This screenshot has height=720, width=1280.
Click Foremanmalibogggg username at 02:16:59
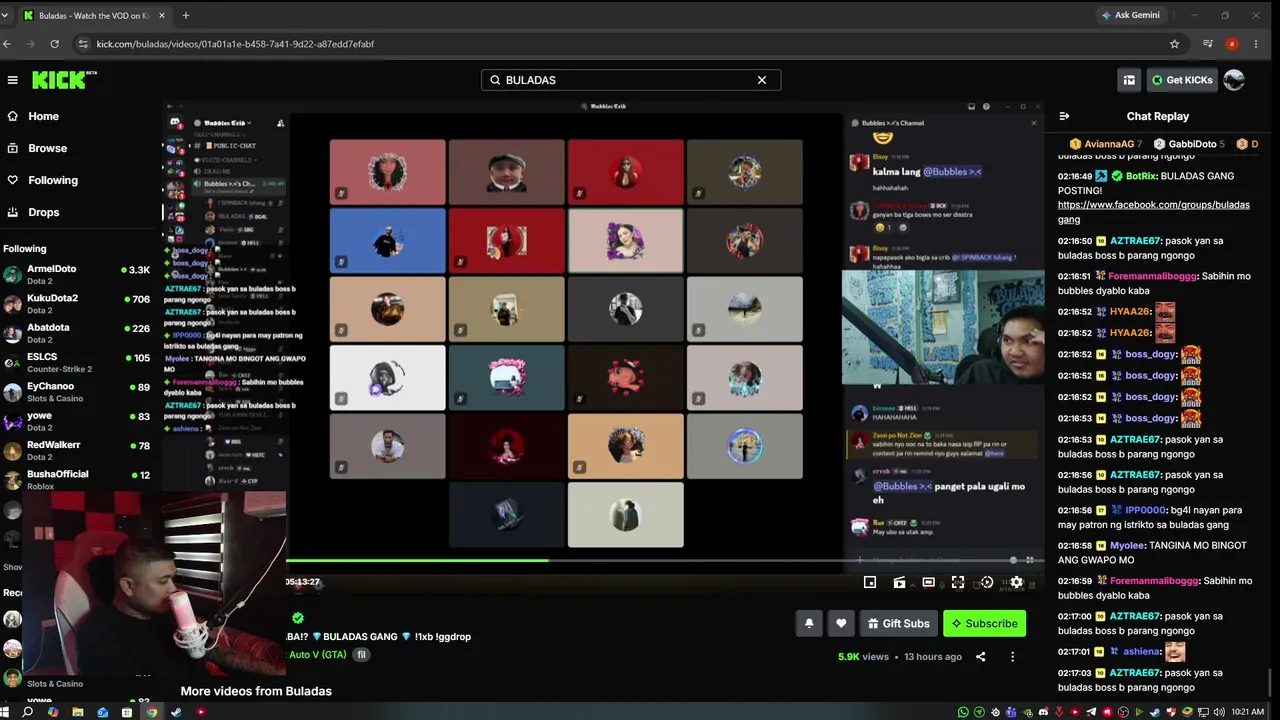click(1154, 581)
